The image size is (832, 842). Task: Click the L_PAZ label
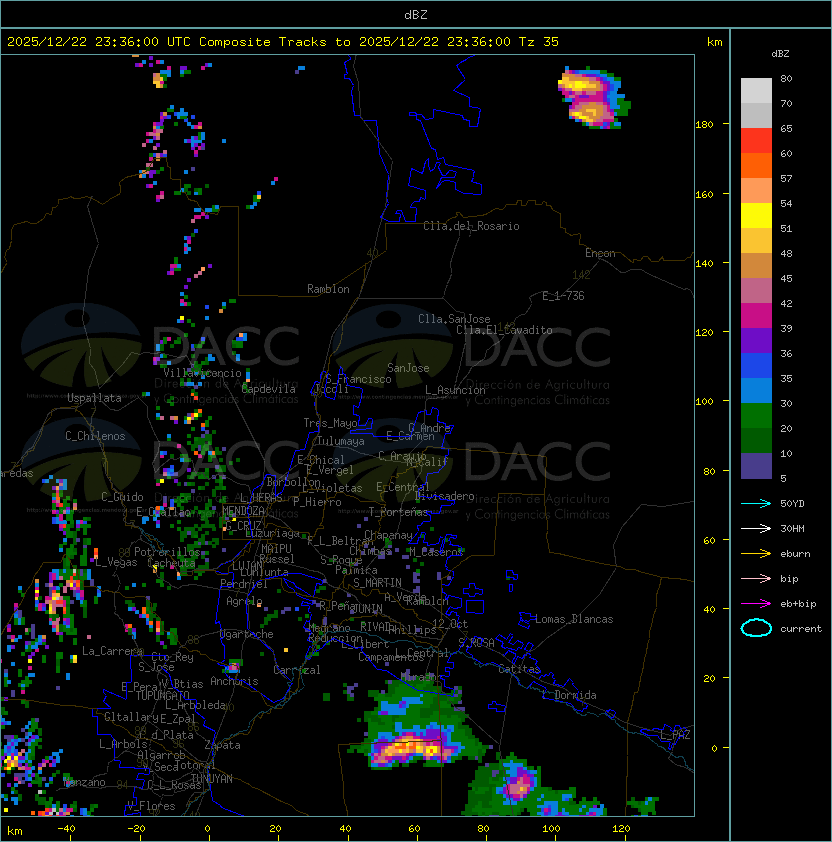pyautogui.click(x=675, y=735)
